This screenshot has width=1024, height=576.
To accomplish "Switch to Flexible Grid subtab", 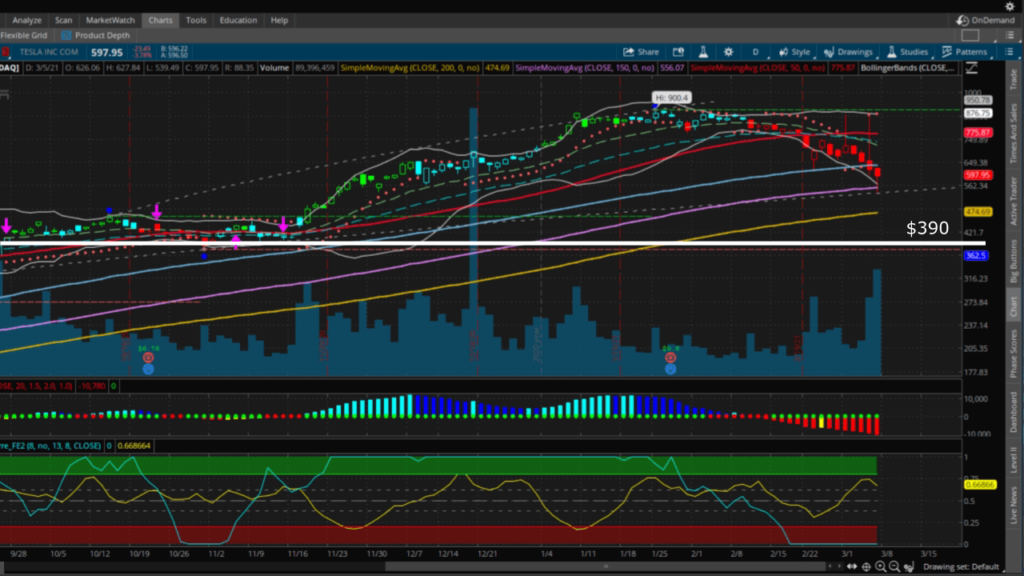I will [24, 35].
